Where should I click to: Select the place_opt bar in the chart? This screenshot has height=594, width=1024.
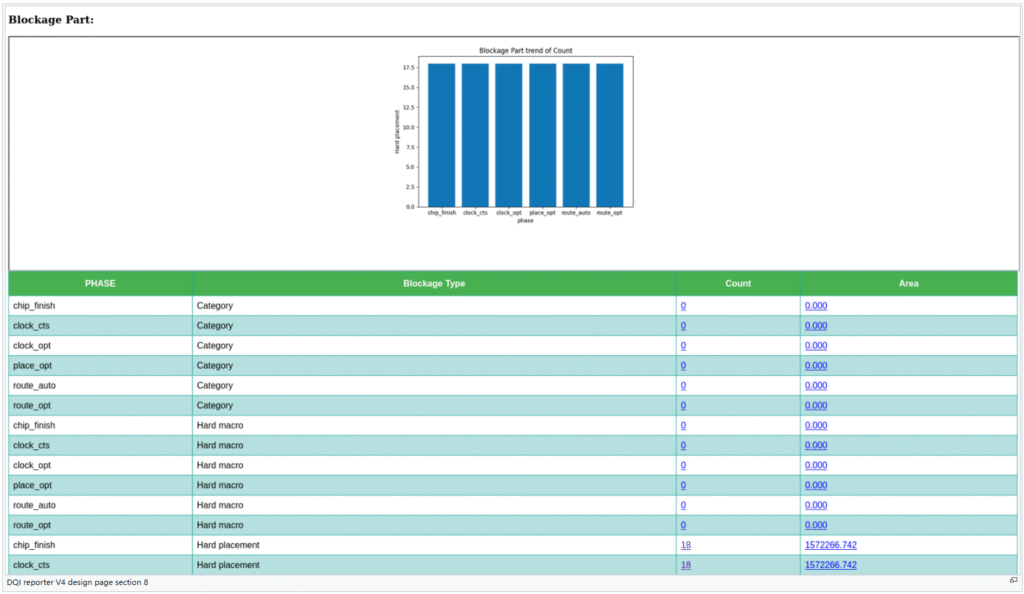pyautogui.click(x=542, y=135)
